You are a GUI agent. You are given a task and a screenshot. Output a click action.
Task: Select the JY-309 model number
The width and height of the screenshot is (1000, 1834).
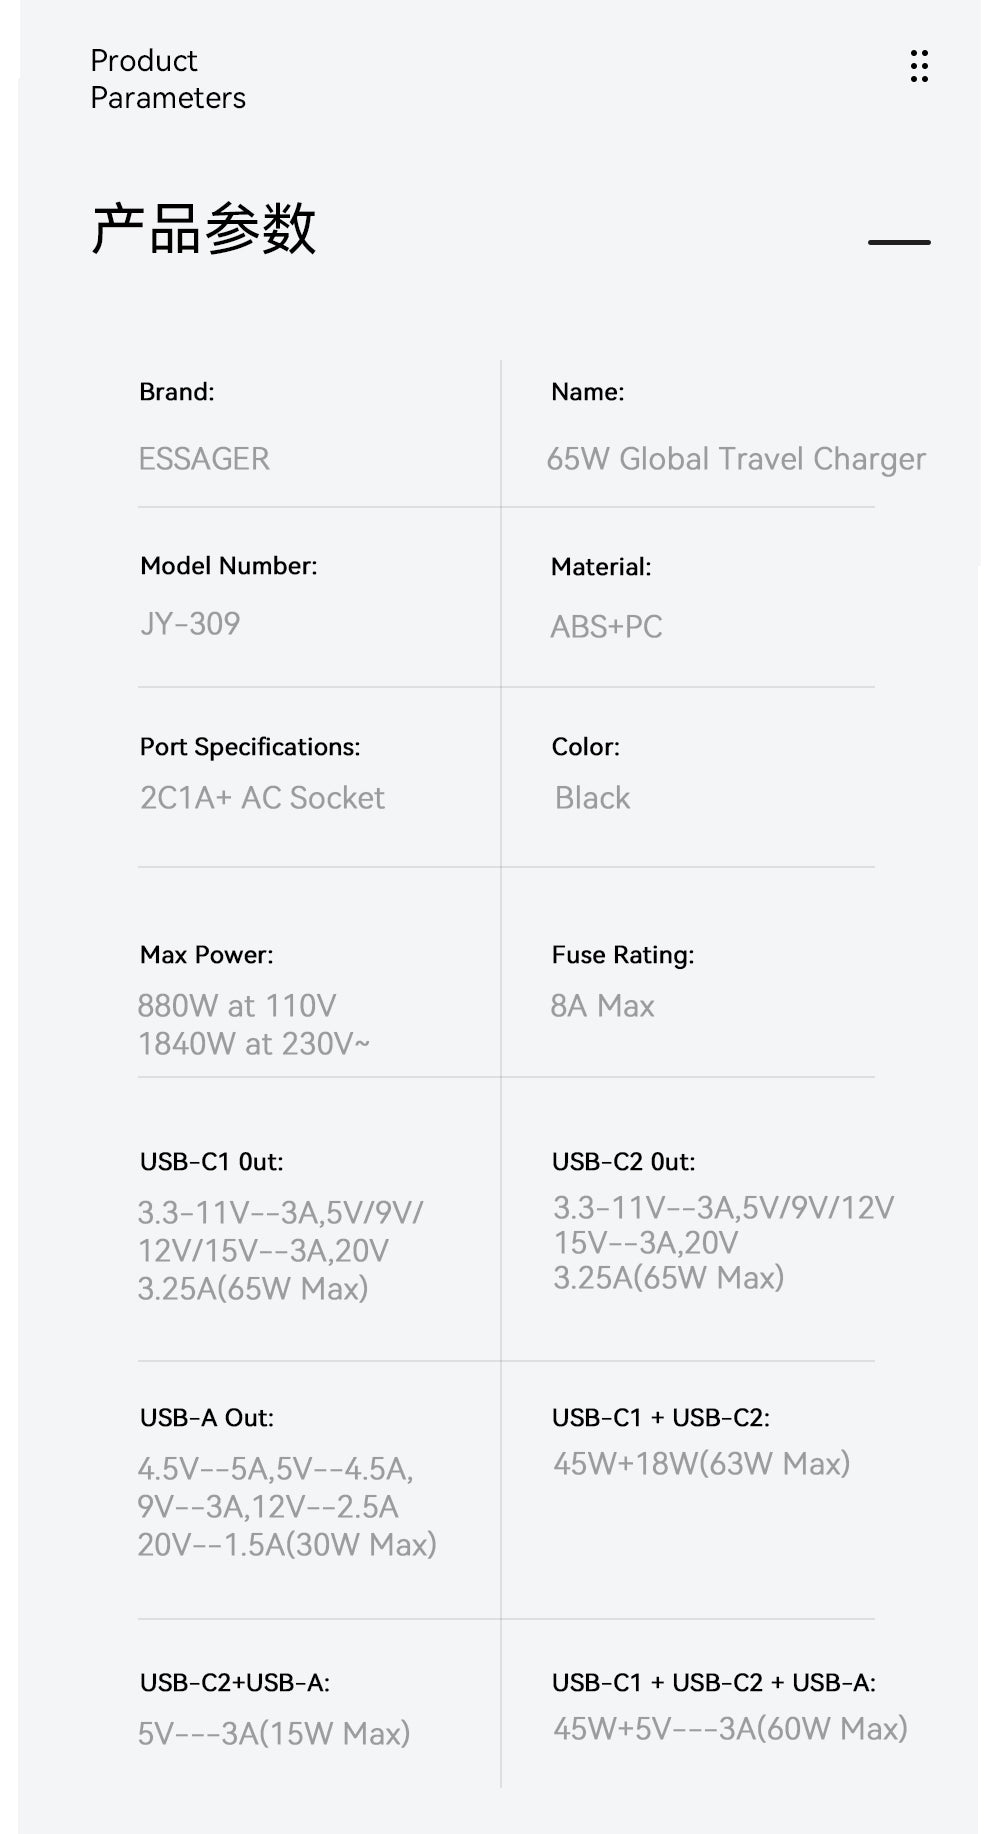point(190,624)
